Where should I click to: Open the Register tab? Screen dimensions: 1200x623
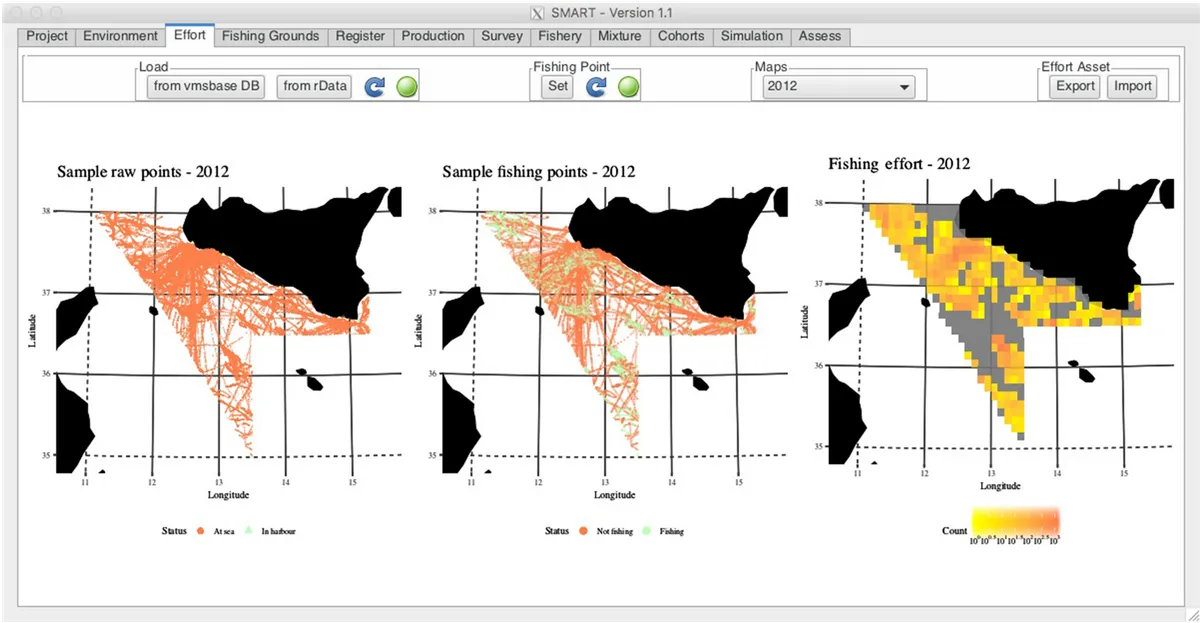click(x=360, y=36)
